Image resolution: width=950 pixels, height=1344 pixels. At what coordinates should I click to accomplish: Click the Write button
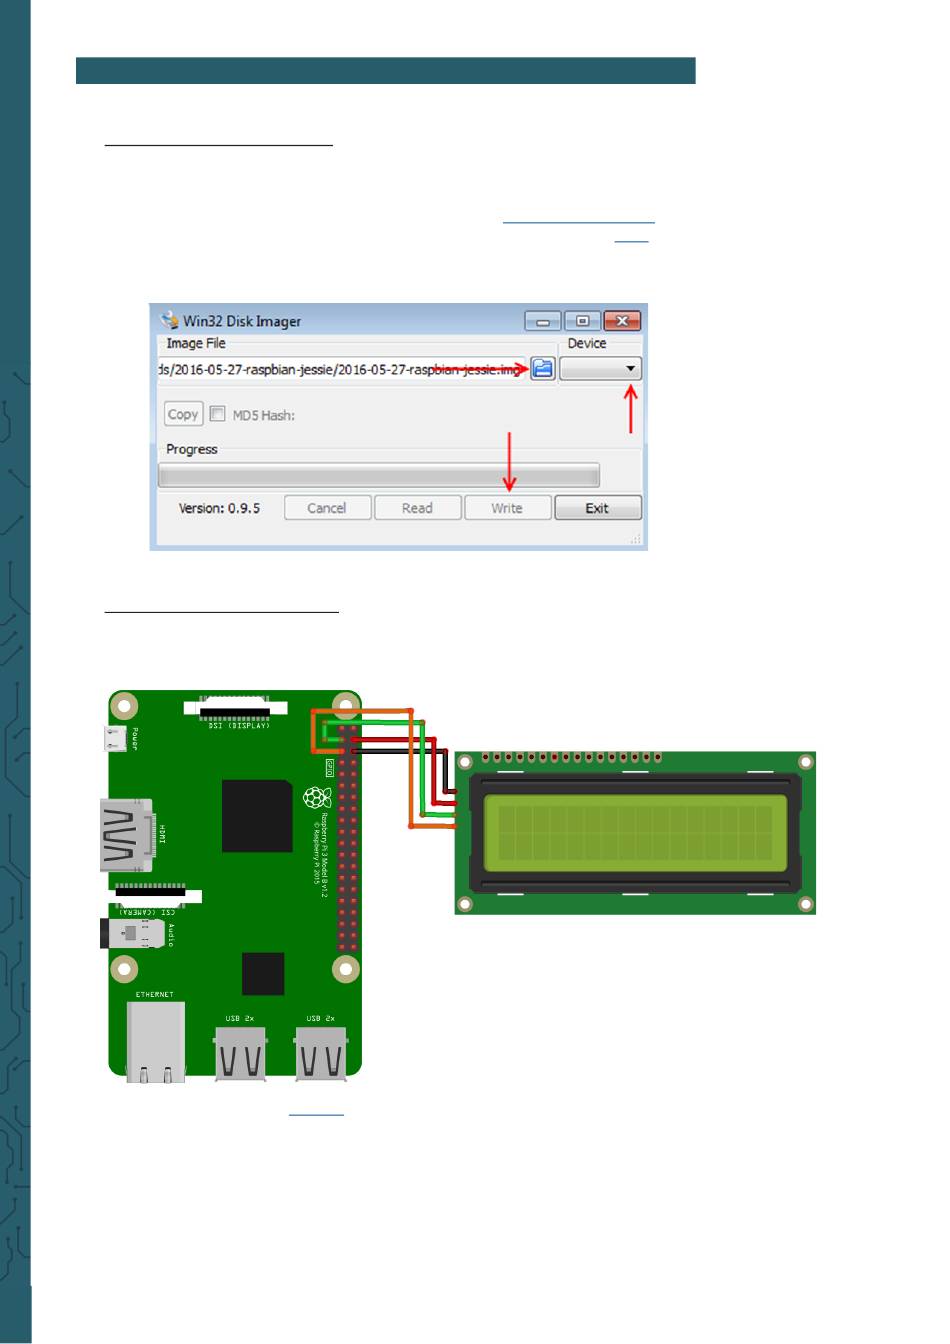pos(507,508)
